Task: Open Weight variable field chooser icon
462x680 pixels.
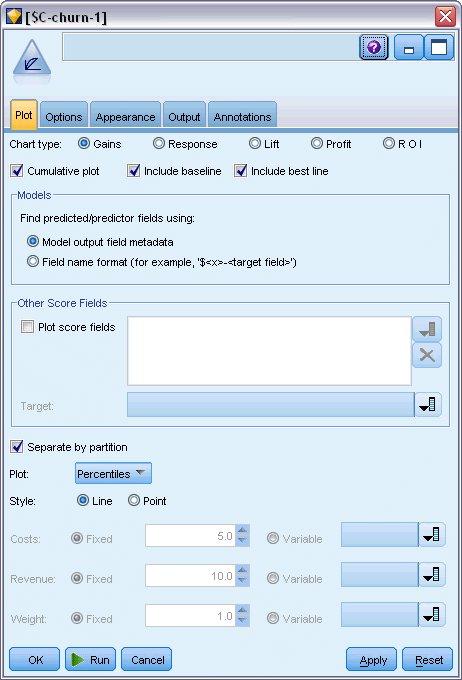Action: [x=432, y=615]
